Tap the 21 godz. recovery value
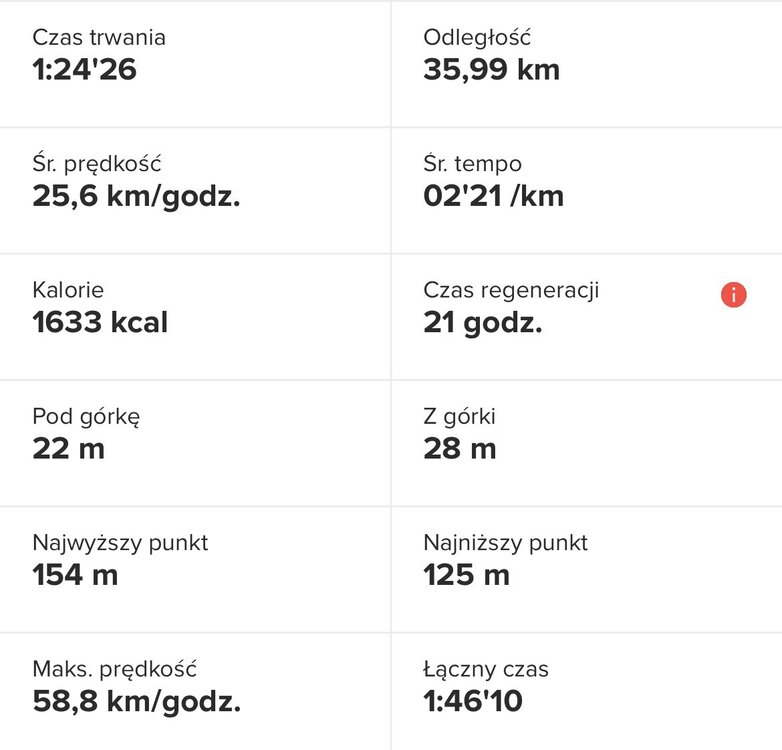 click(482, 322)
